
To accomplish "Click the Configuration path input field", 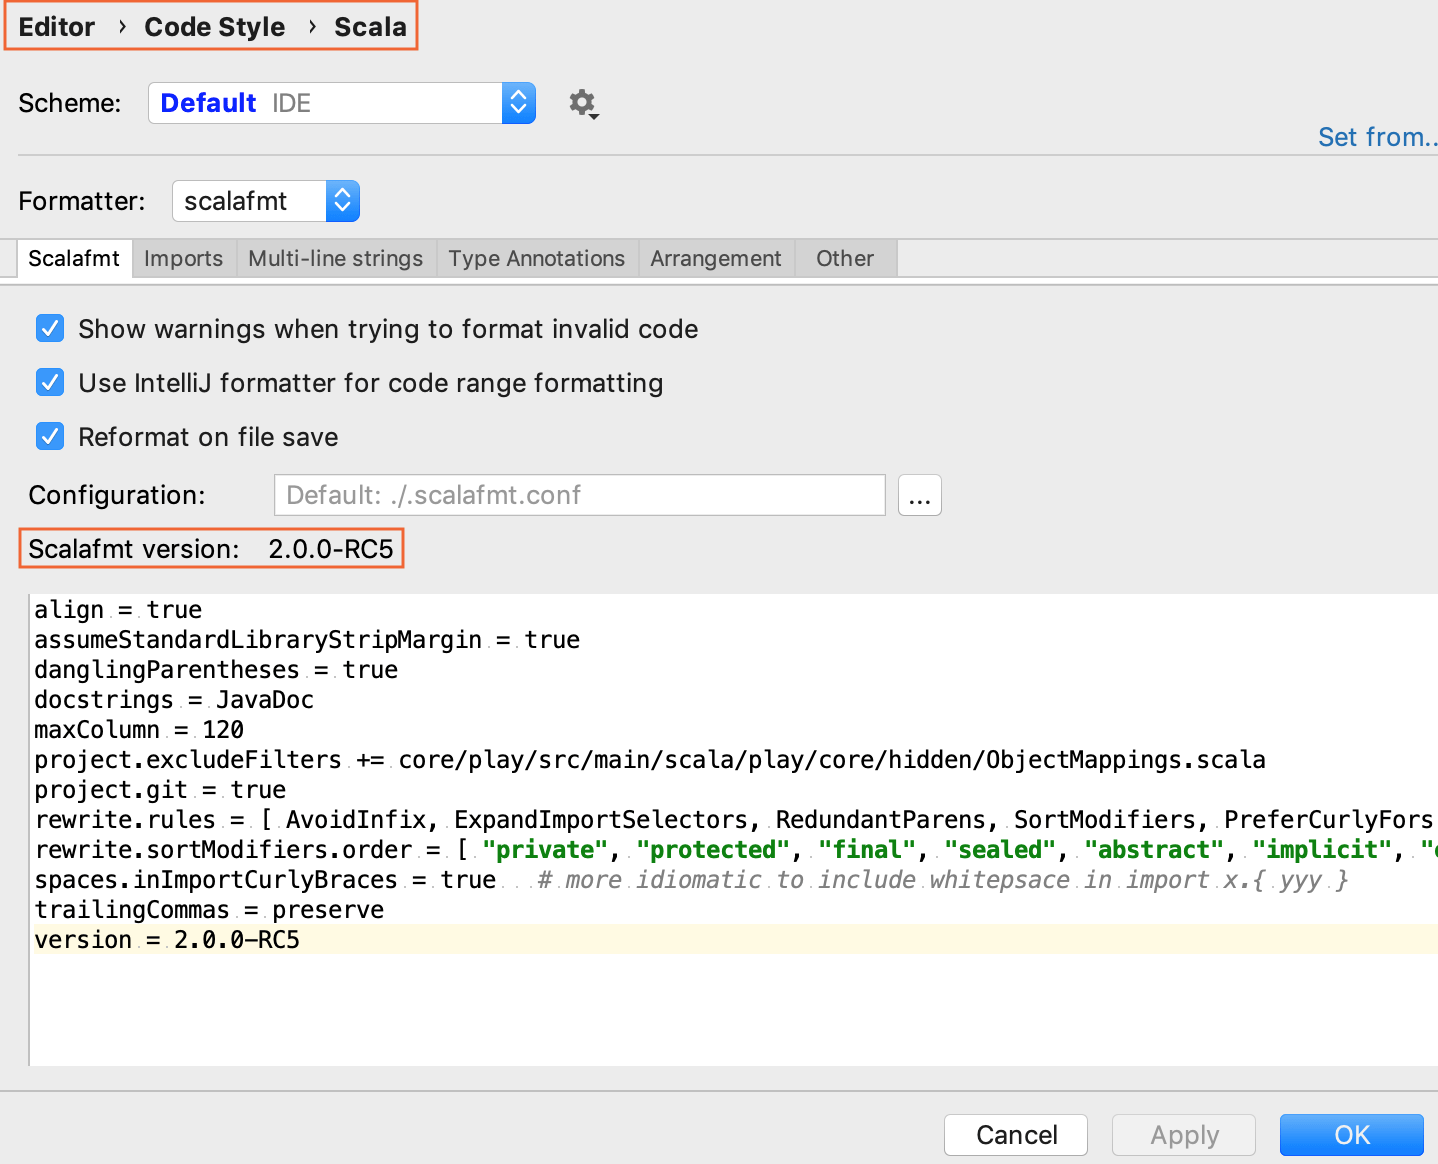I will pos(579,495).
